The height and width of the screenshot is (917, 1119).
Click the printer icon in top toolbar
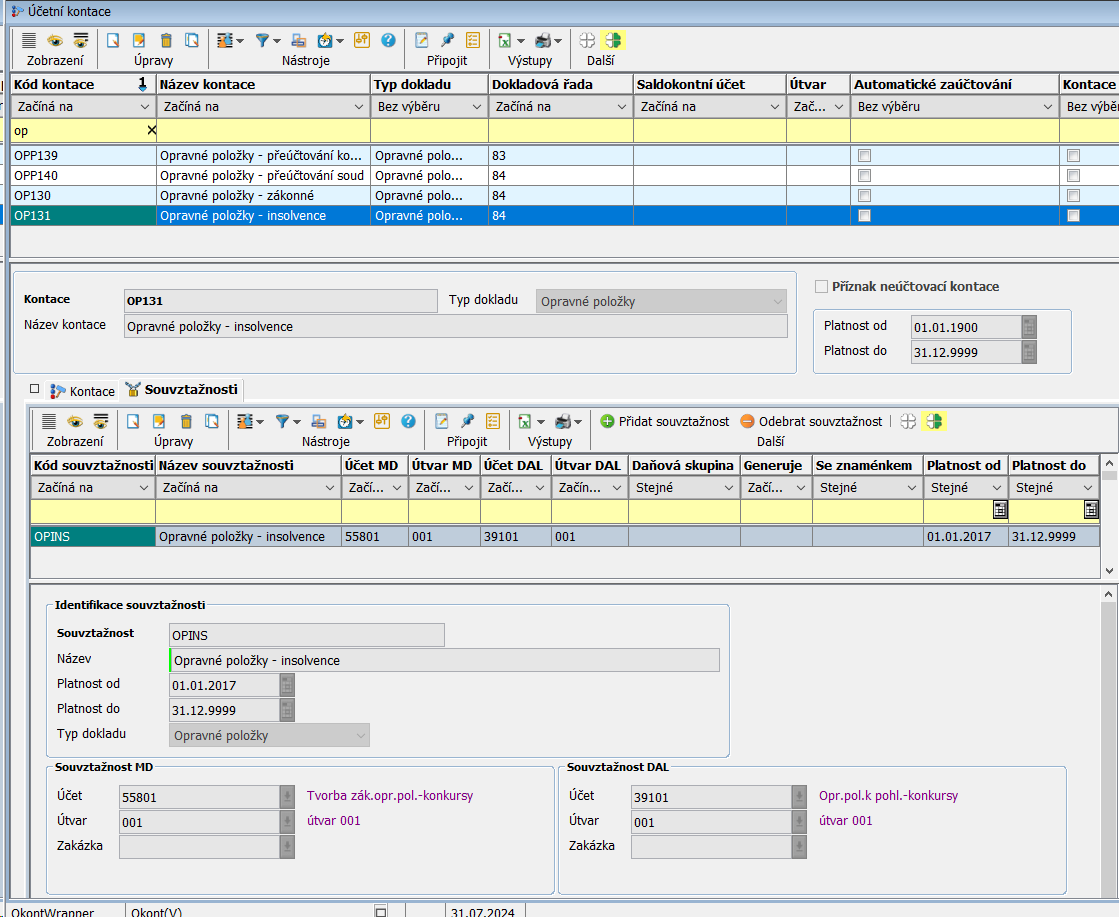(x=543, y=40)
